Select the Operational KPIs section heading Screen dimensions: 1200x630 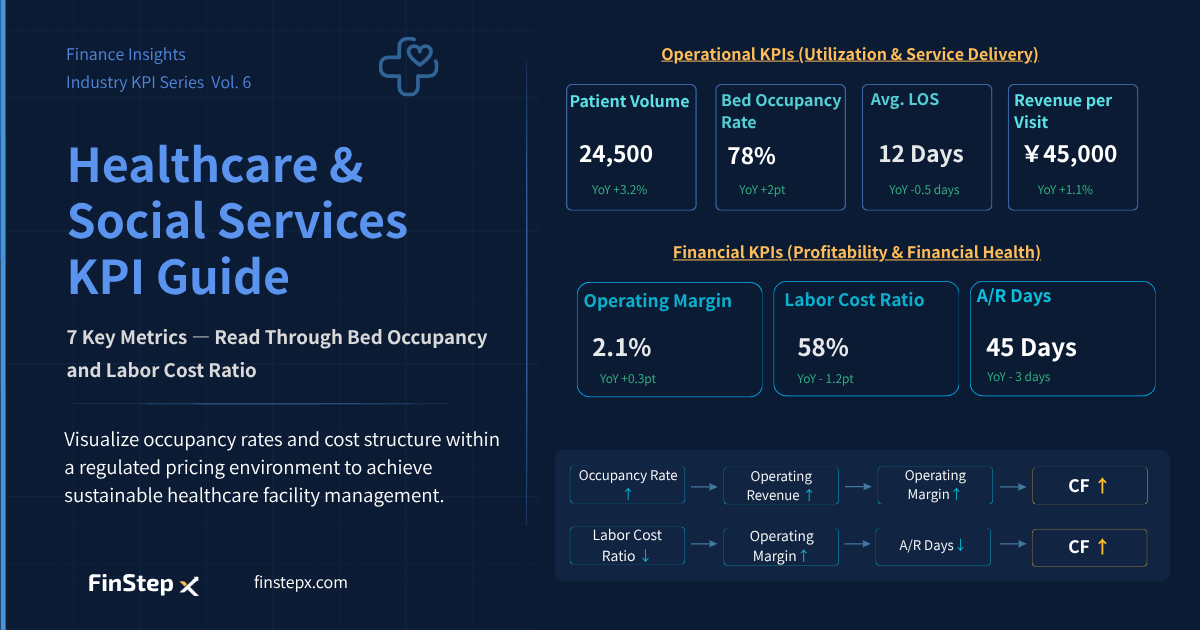pos(849,54)
